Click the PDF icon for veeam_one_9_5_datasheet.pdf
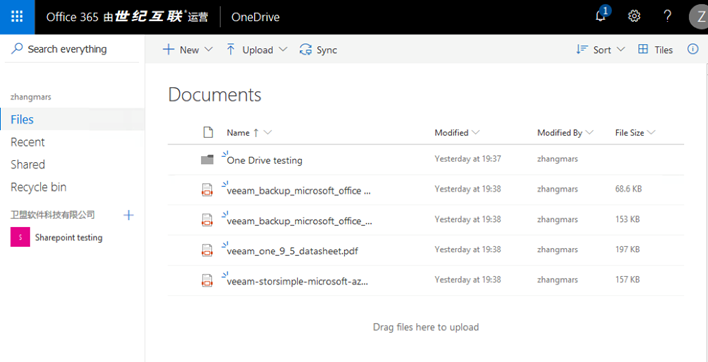Image resolution: width=708 pixels, height=362 pixels. pos(207,250)
